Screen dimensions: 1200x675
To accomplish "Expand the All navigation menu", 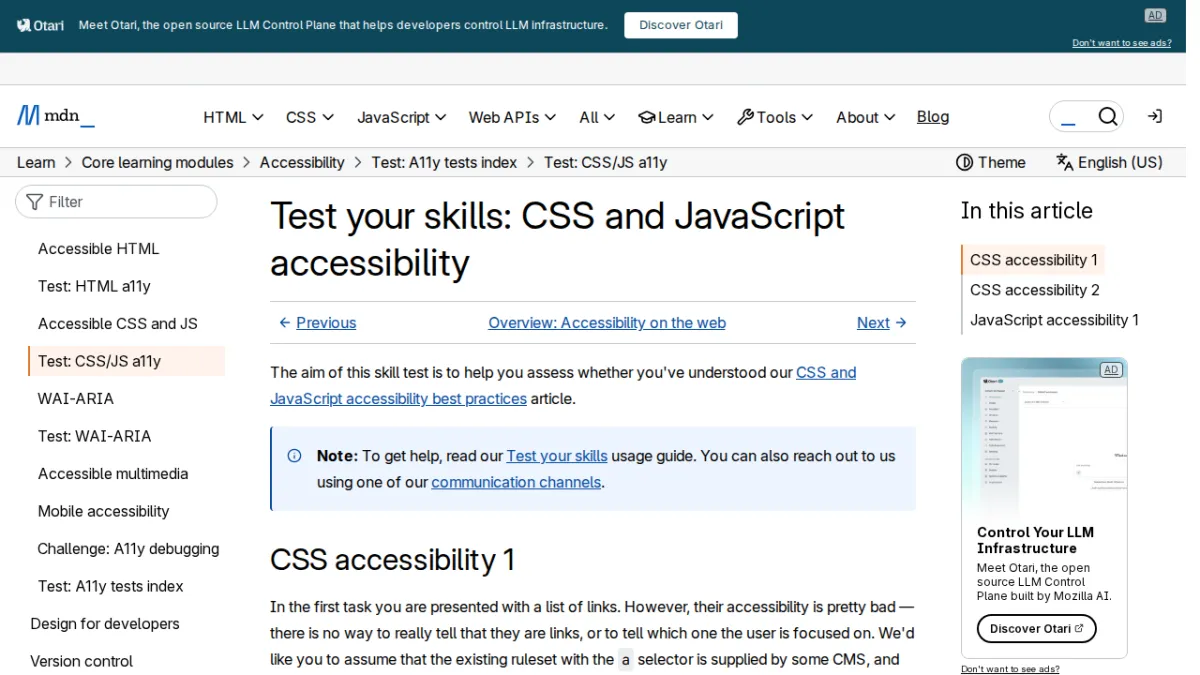I will coord(597,117).
